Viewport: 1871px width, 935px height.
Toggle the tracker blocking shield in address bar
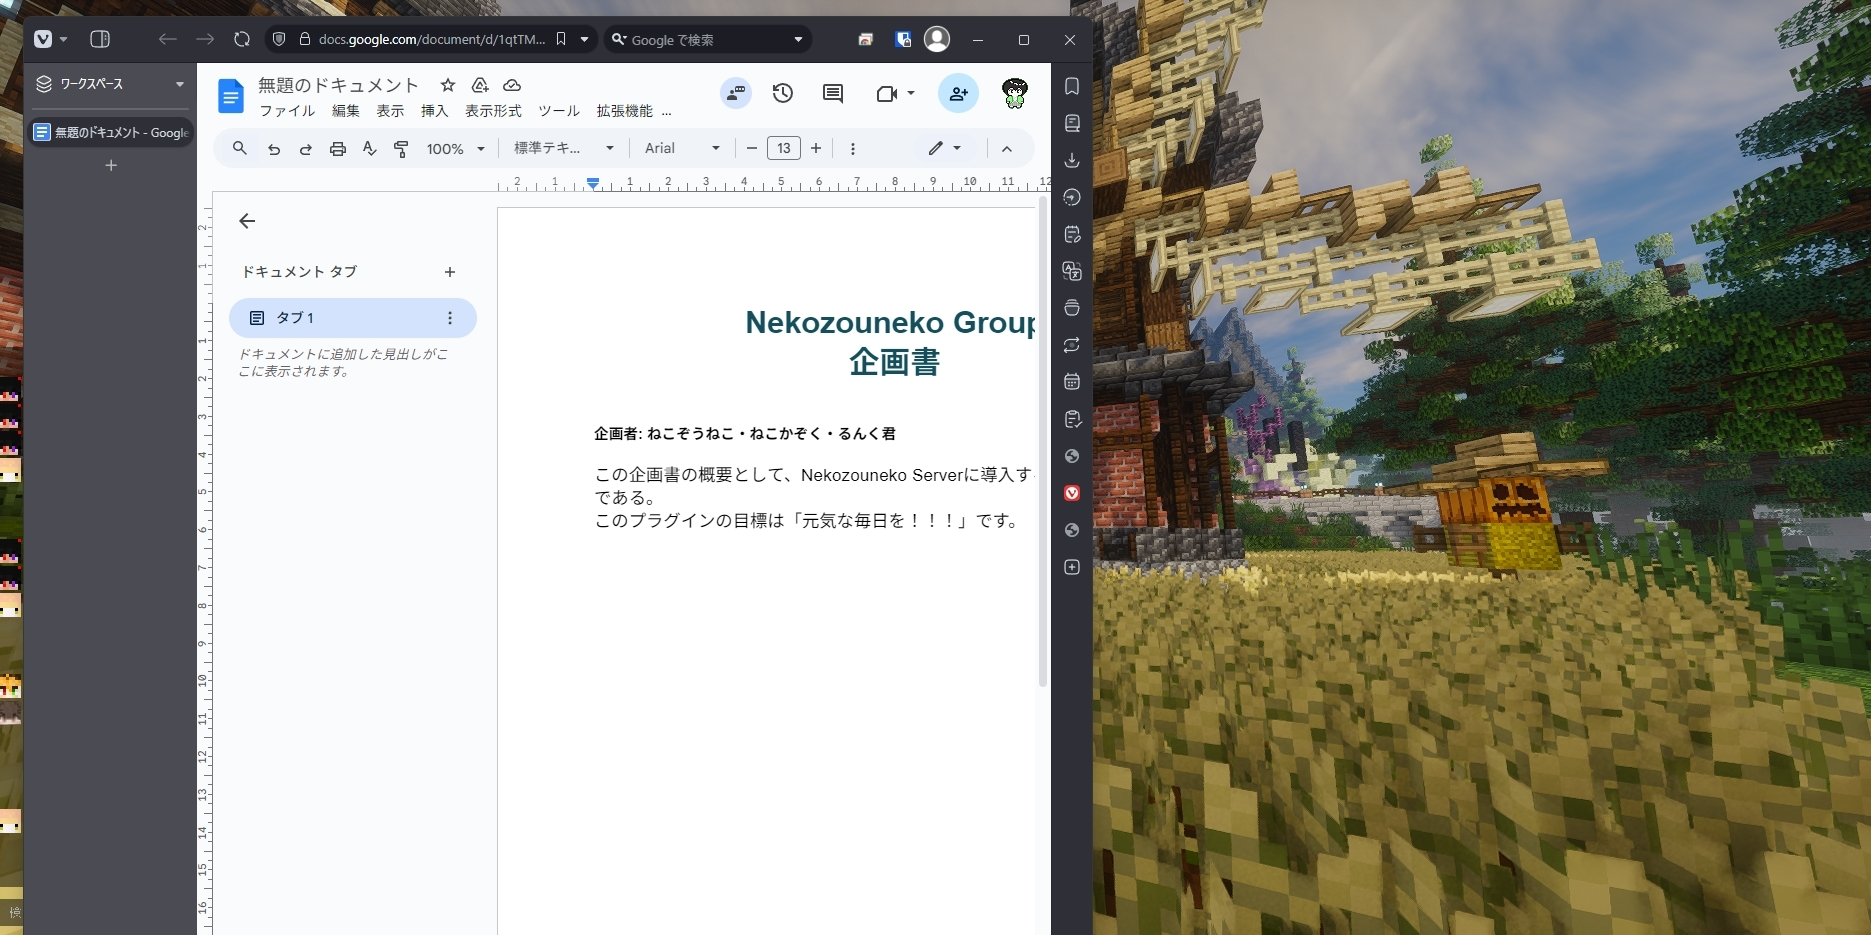point(279,40)
